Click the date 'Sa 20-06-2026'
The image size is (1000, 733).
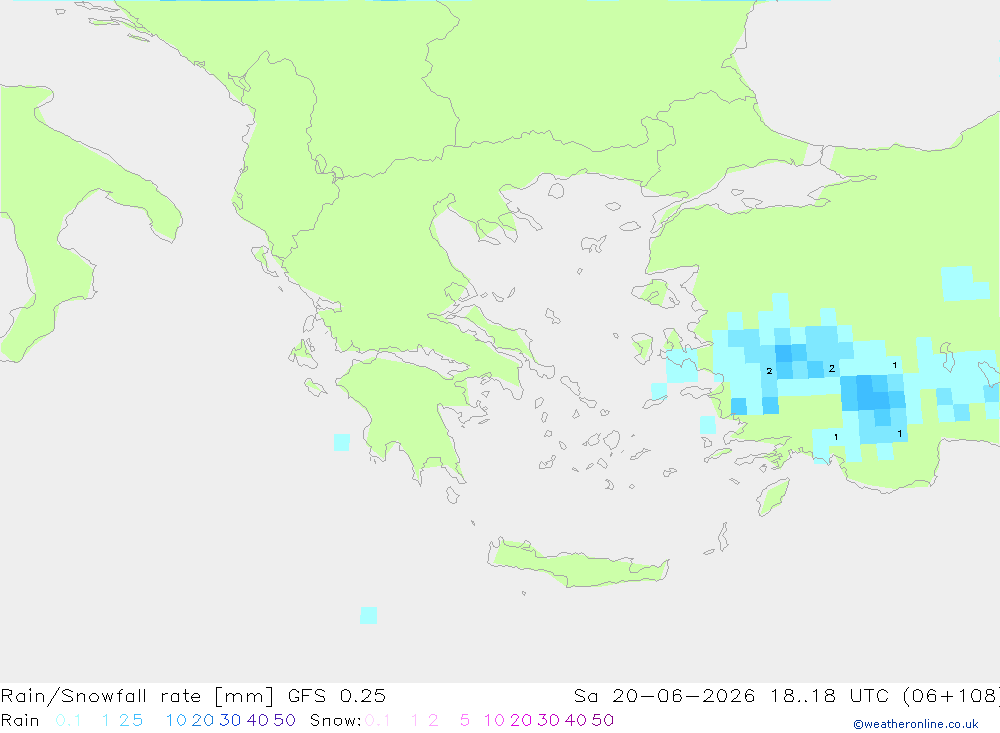[x=665, y=696]
